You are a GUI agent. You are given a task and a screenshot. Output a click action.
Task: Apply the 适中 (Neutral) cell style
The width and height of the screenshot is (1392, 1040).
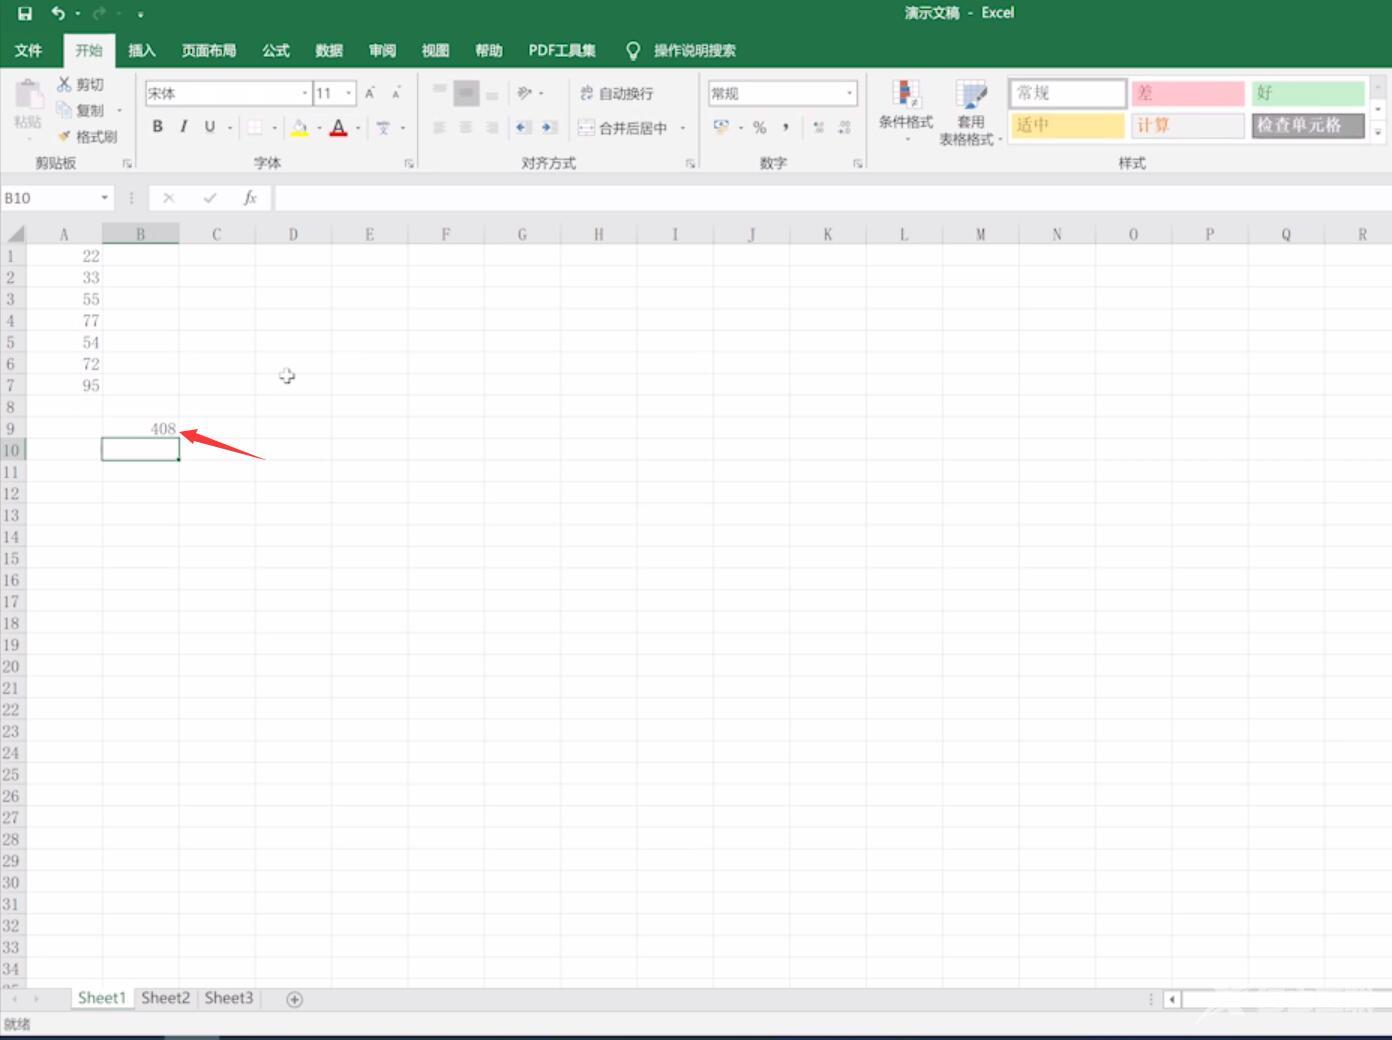[1067, 125]
